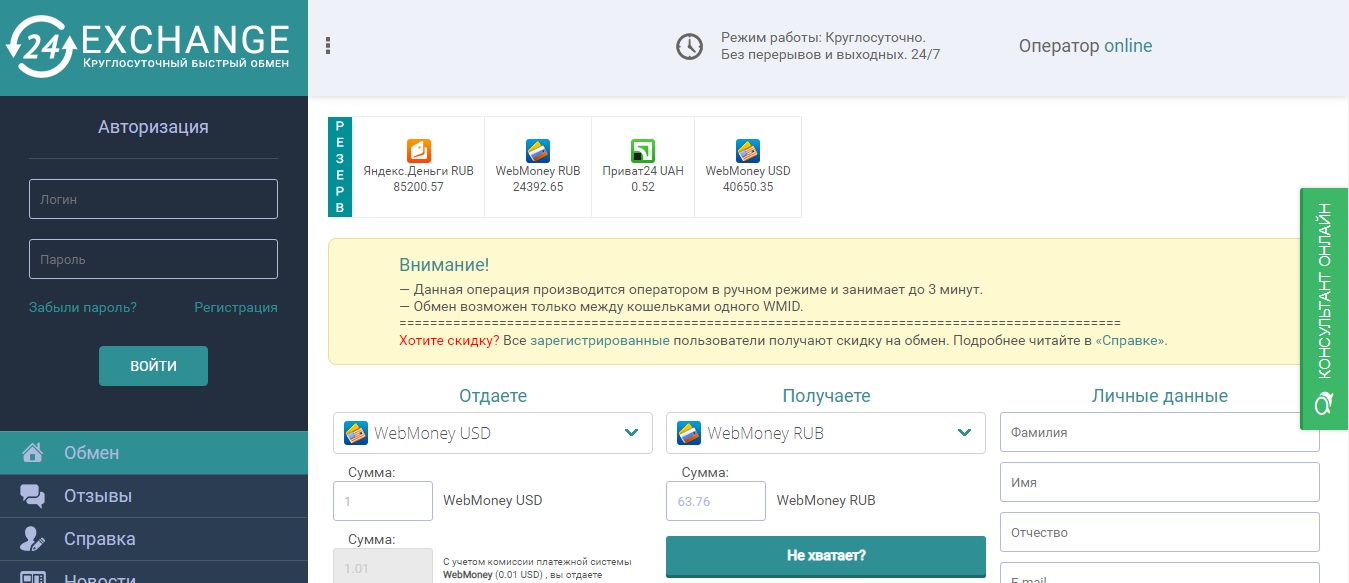
Task: Open the Отдаете currency dropdown
Action: tap(492, 433)
